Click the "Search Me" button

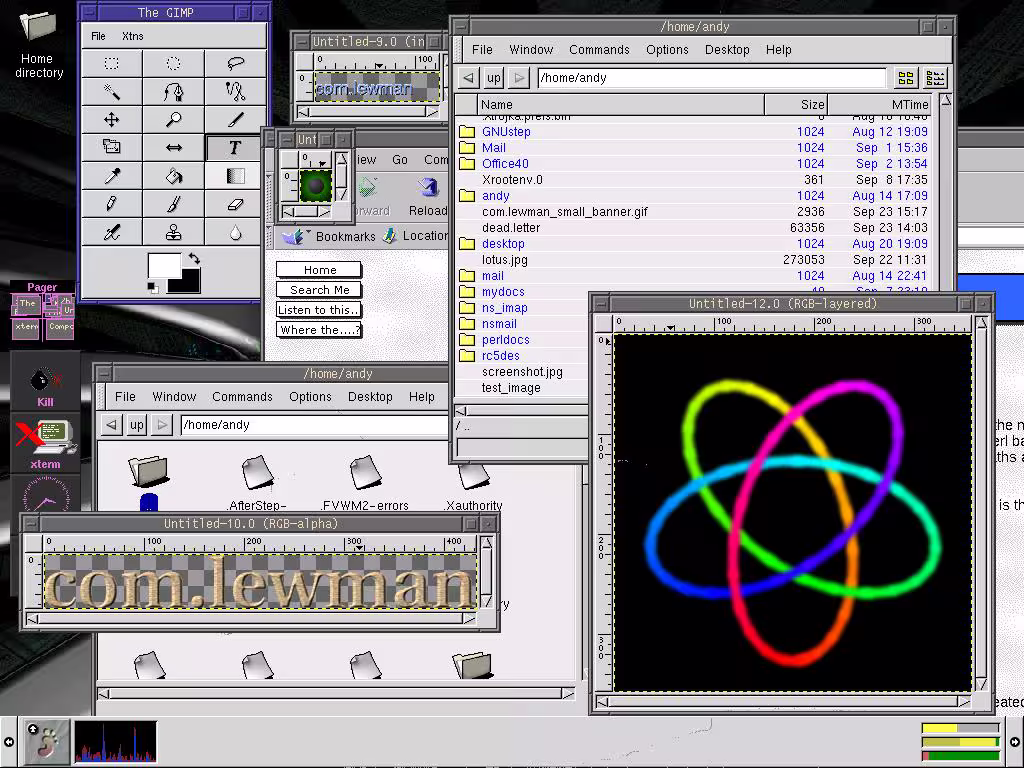tap(319, 290)
